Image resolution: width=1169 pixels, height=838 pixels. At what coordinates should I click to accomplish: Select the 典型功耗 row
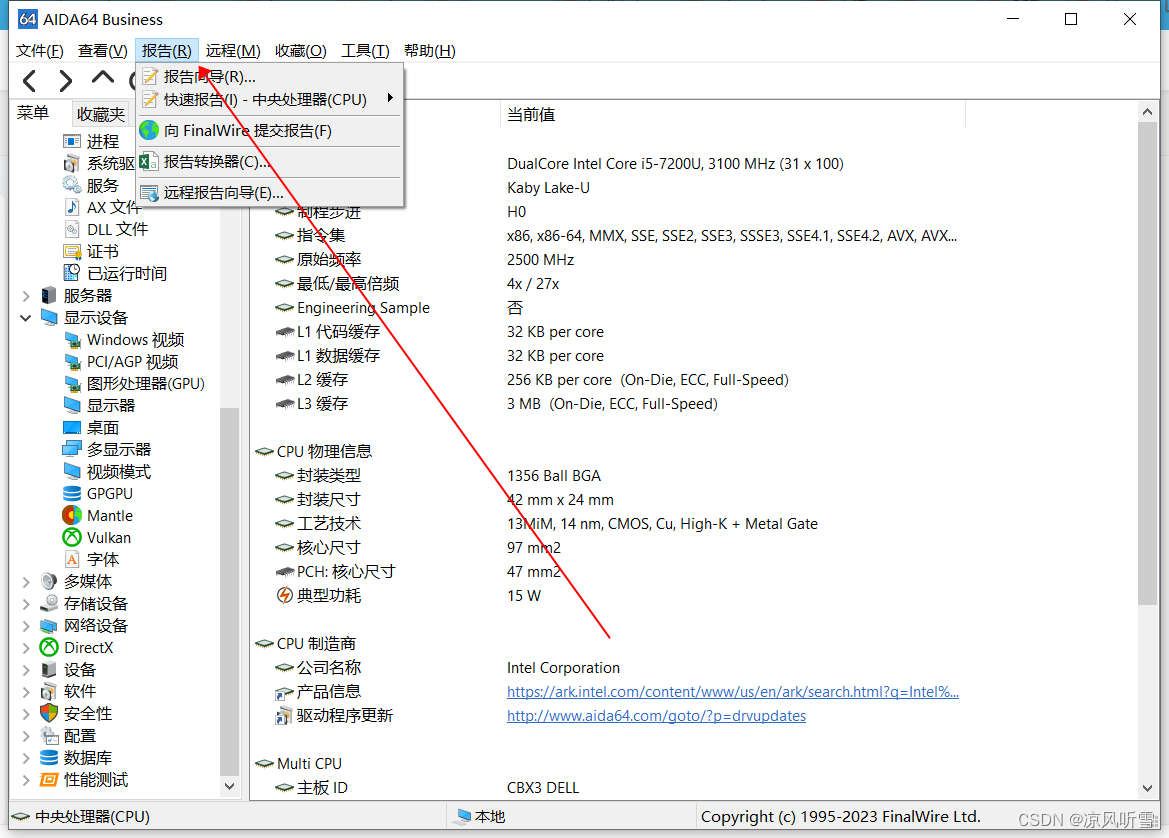pyautogui.click(x=693, y=596)
